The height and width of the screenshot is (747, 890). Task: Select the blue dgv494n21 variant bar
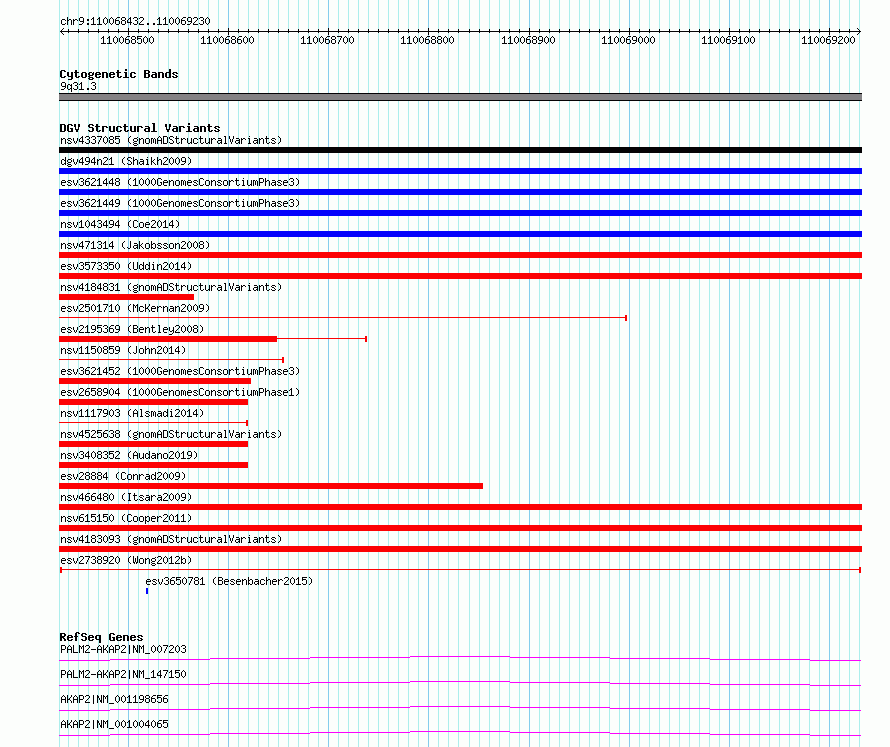460,171
